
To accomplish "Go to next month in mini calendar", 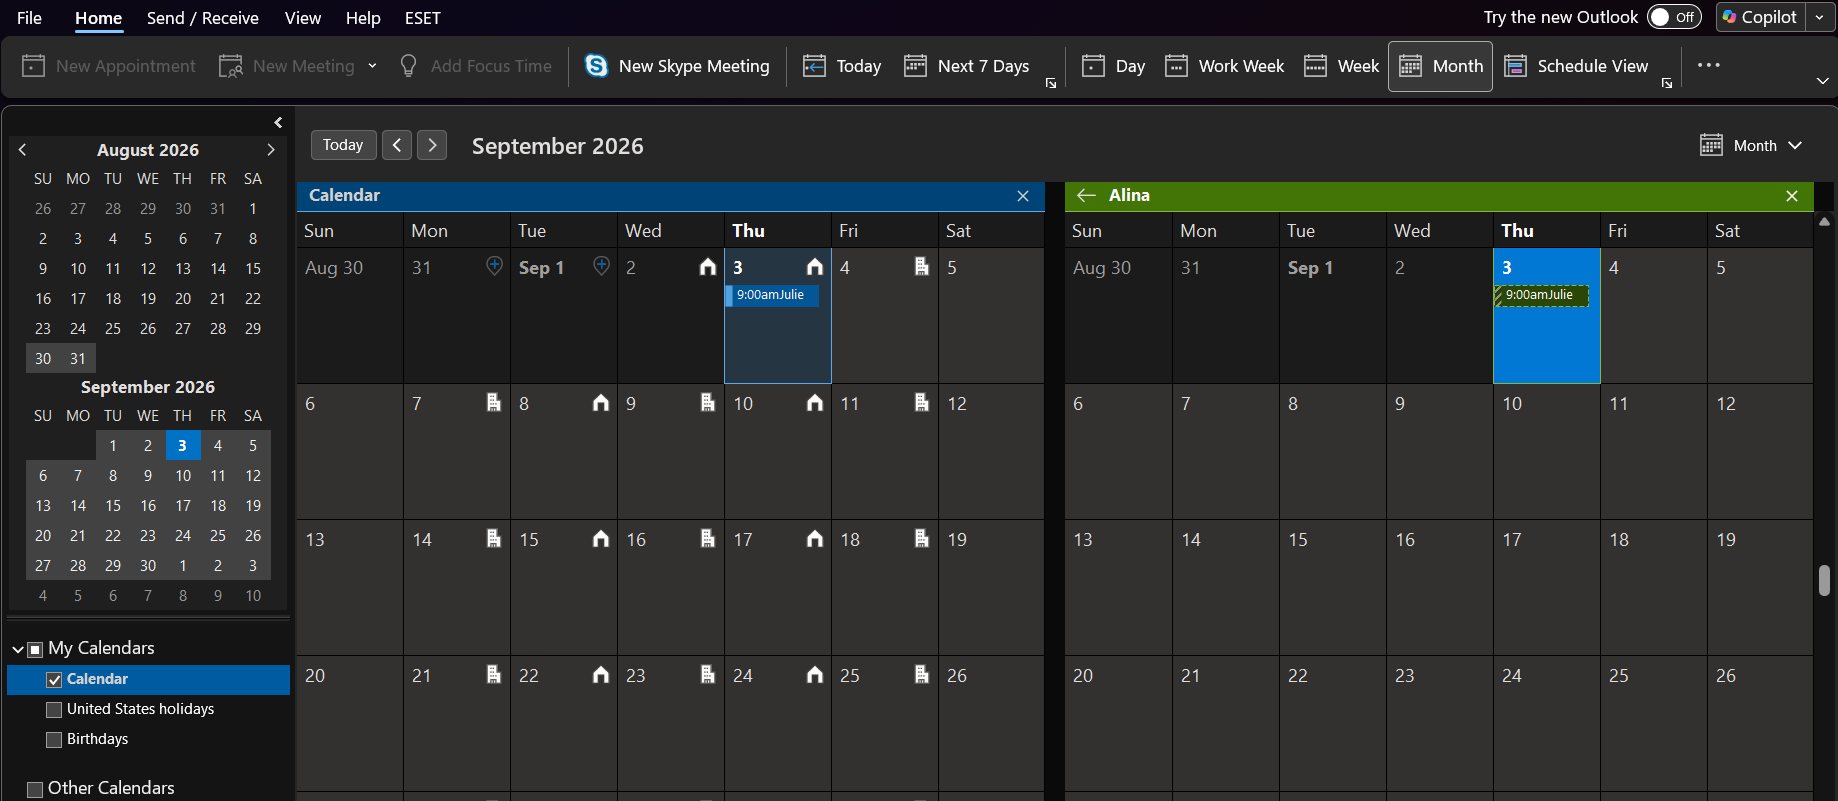I will [271, 150].
